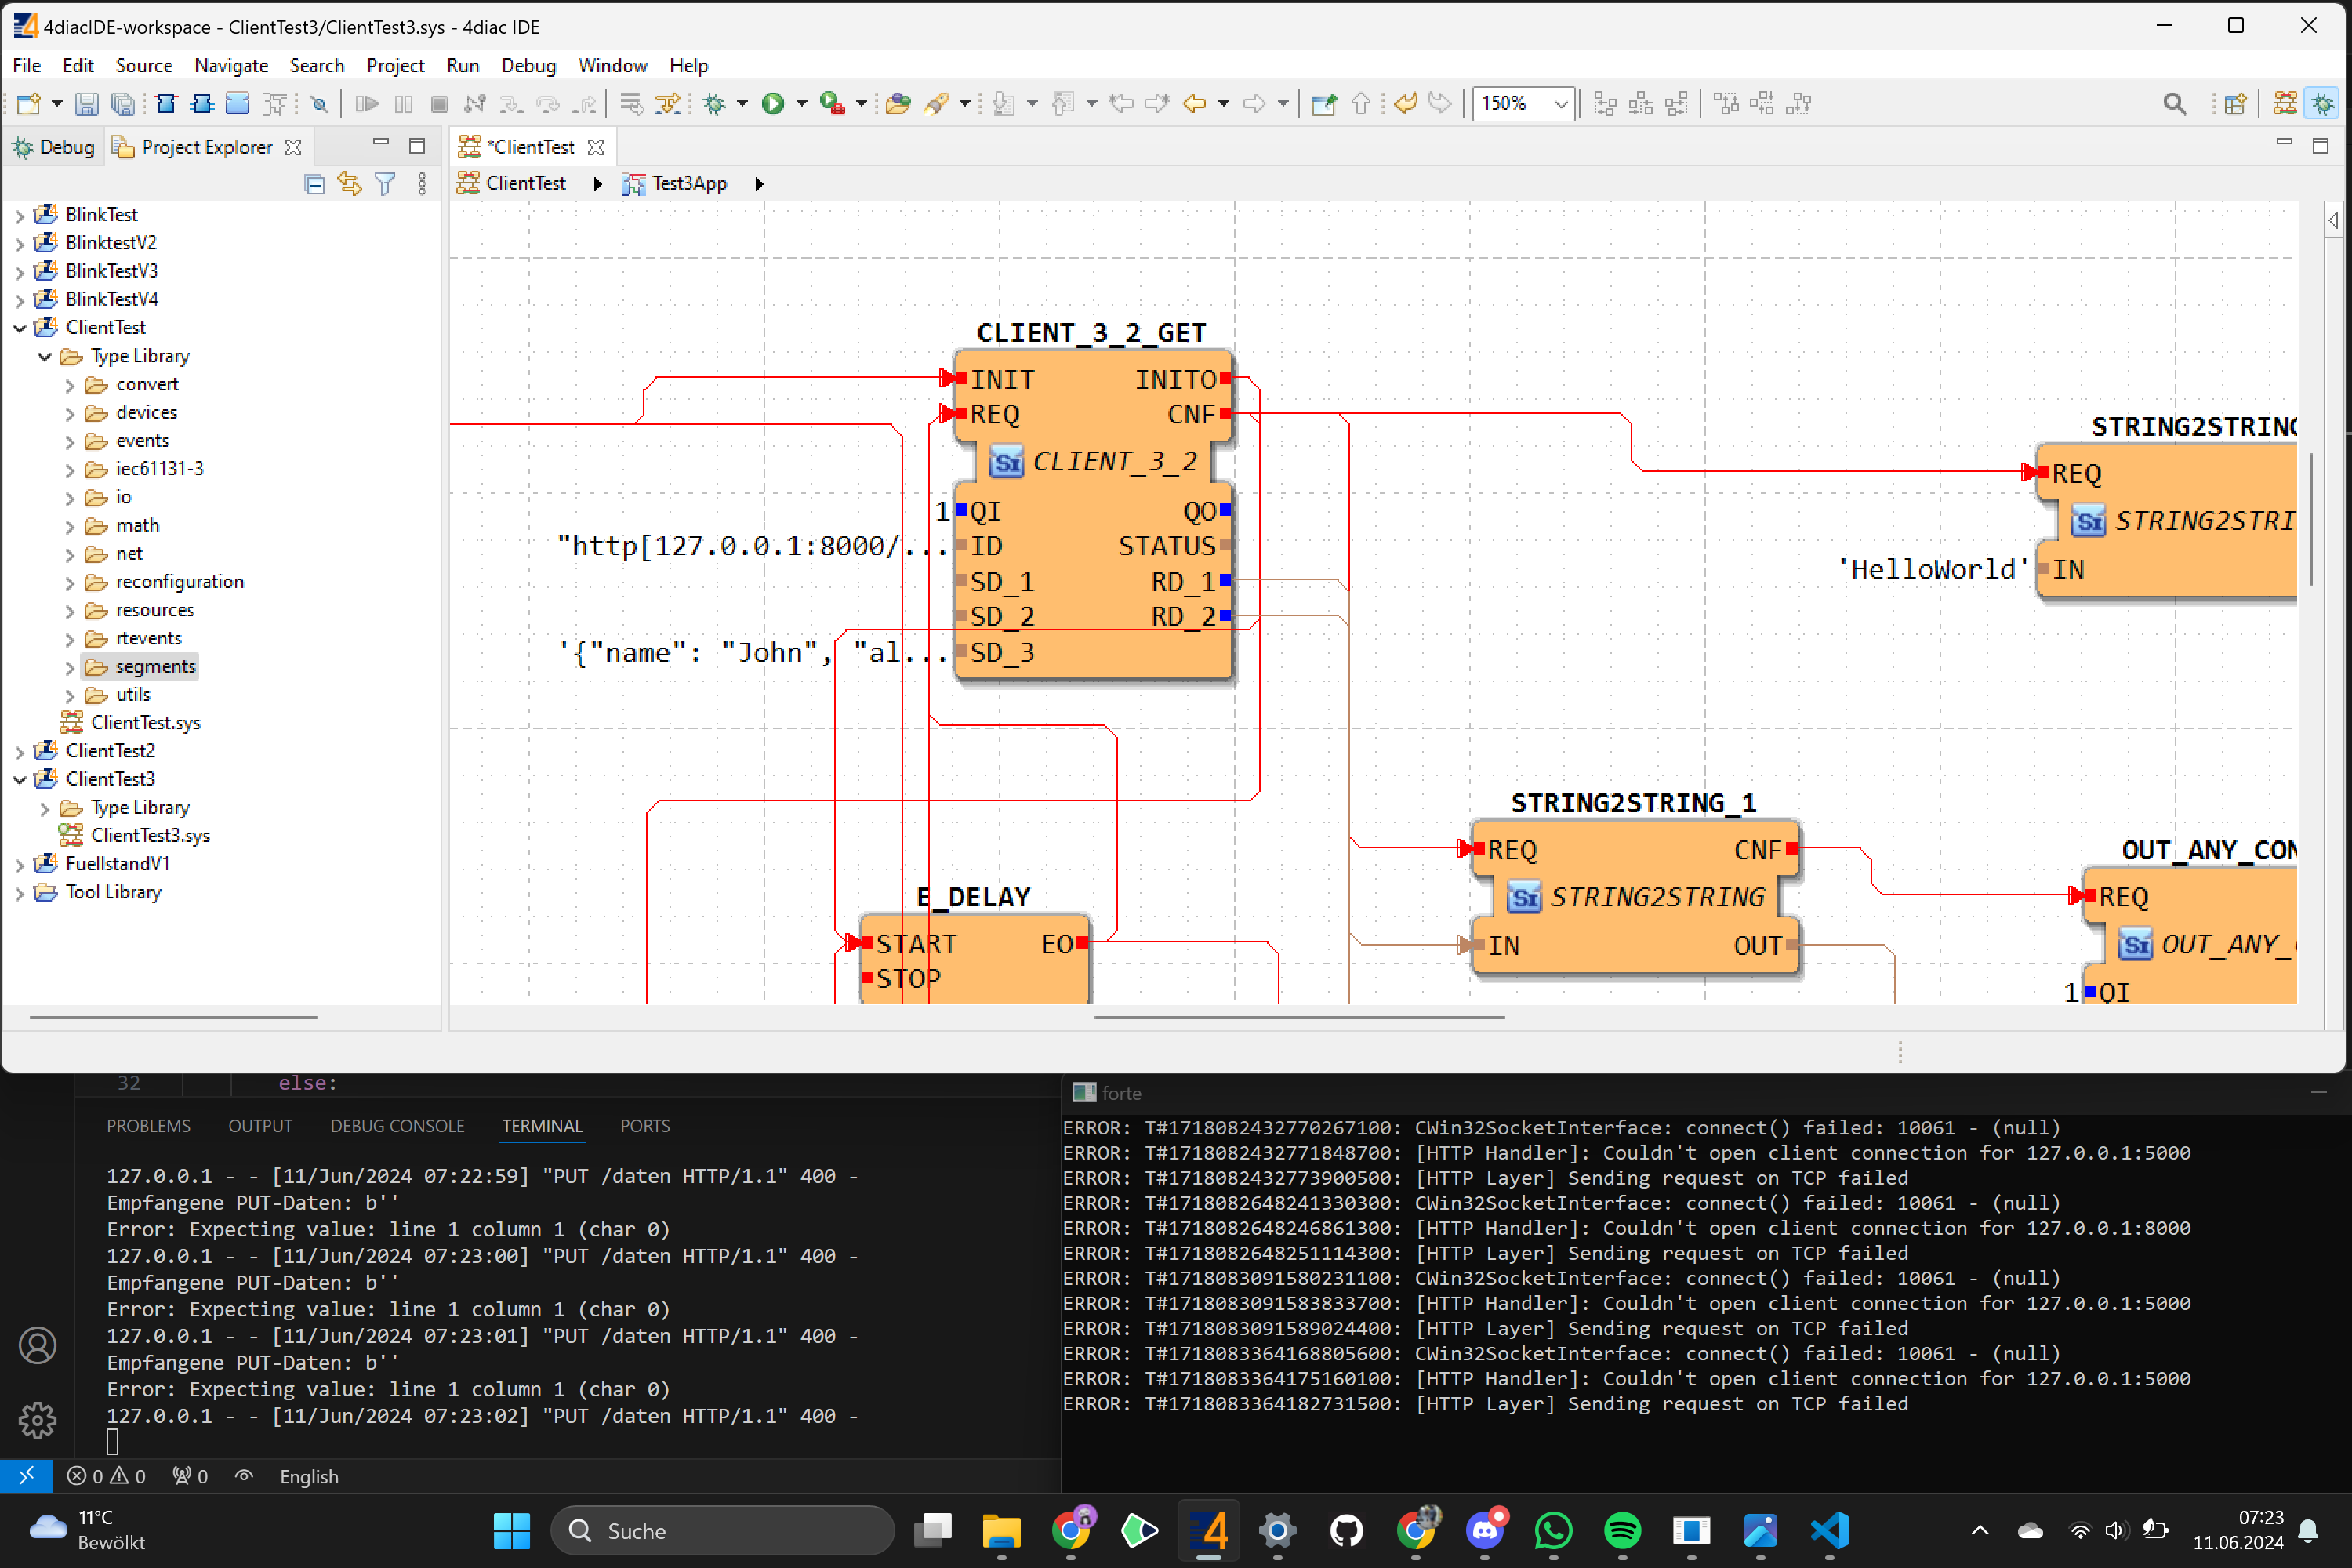Click the magnifier search icon in toolbar
This screenshot has height=1568, width=2352.
(2173, 104)
